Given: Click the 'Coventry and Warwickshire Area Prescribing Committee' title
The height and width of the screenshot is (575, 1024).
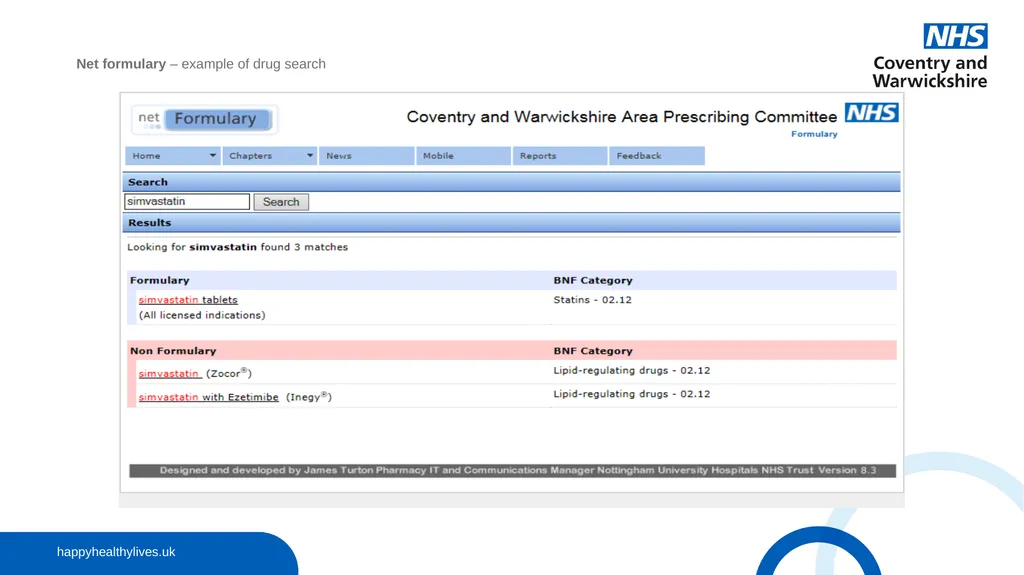Looking at the screenshot, I should [622, 117].
